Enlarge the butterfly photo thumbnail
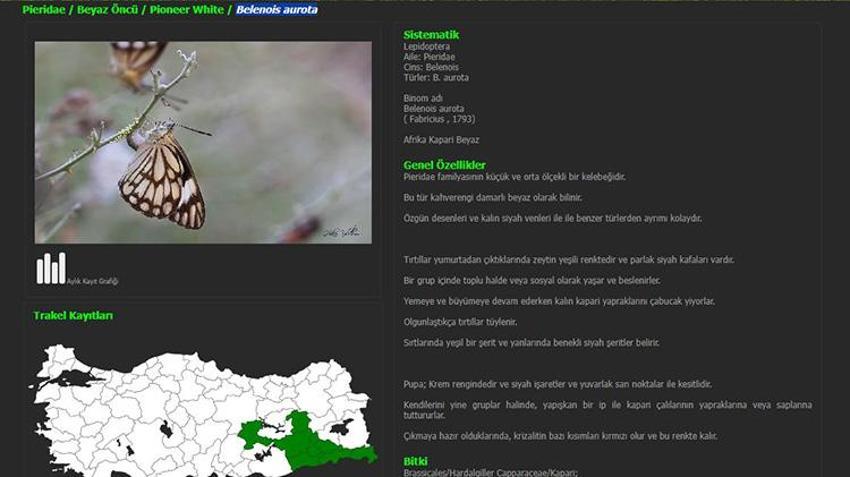 [x=203, y=143]
